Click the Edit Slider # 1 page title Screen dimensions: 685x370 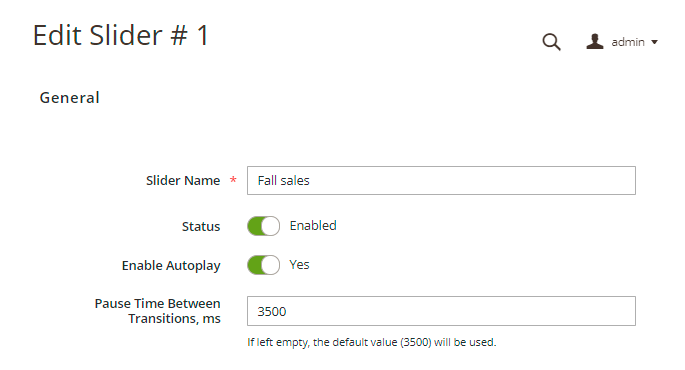121,35
